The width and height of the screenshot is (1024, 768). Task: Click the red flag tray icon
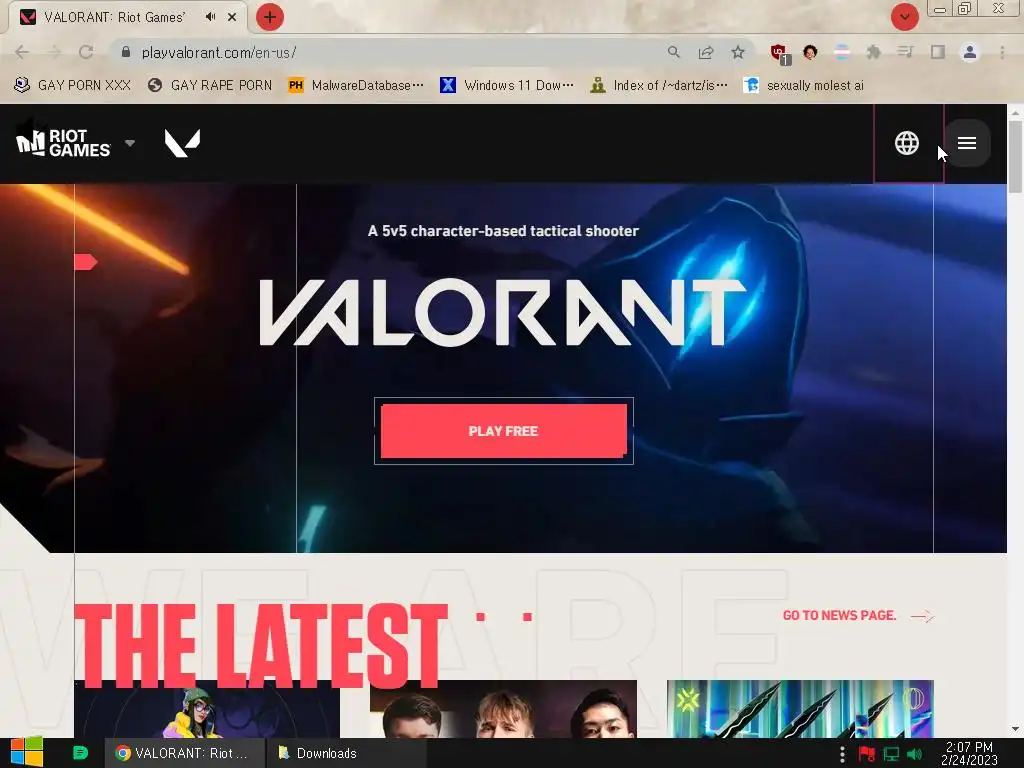coord(867,754)
